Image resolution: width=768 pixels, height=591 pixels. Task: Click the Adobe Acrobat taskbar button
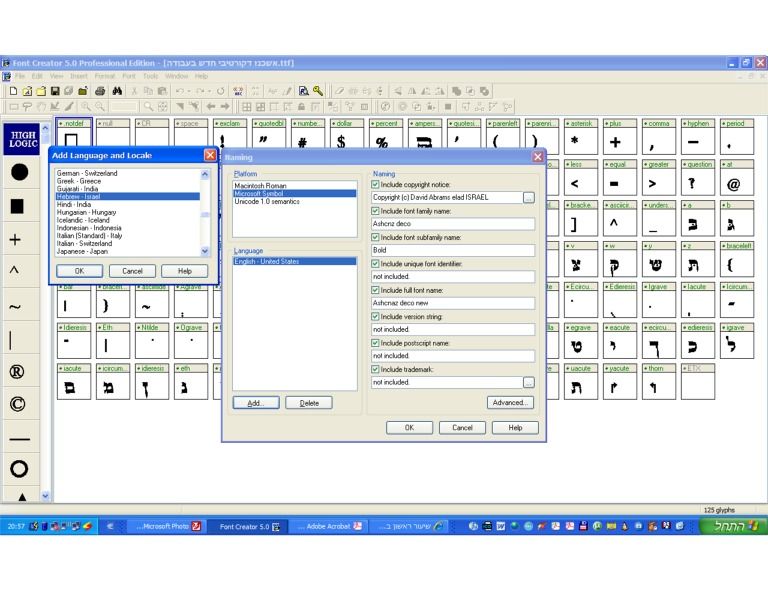click(329, 526)
